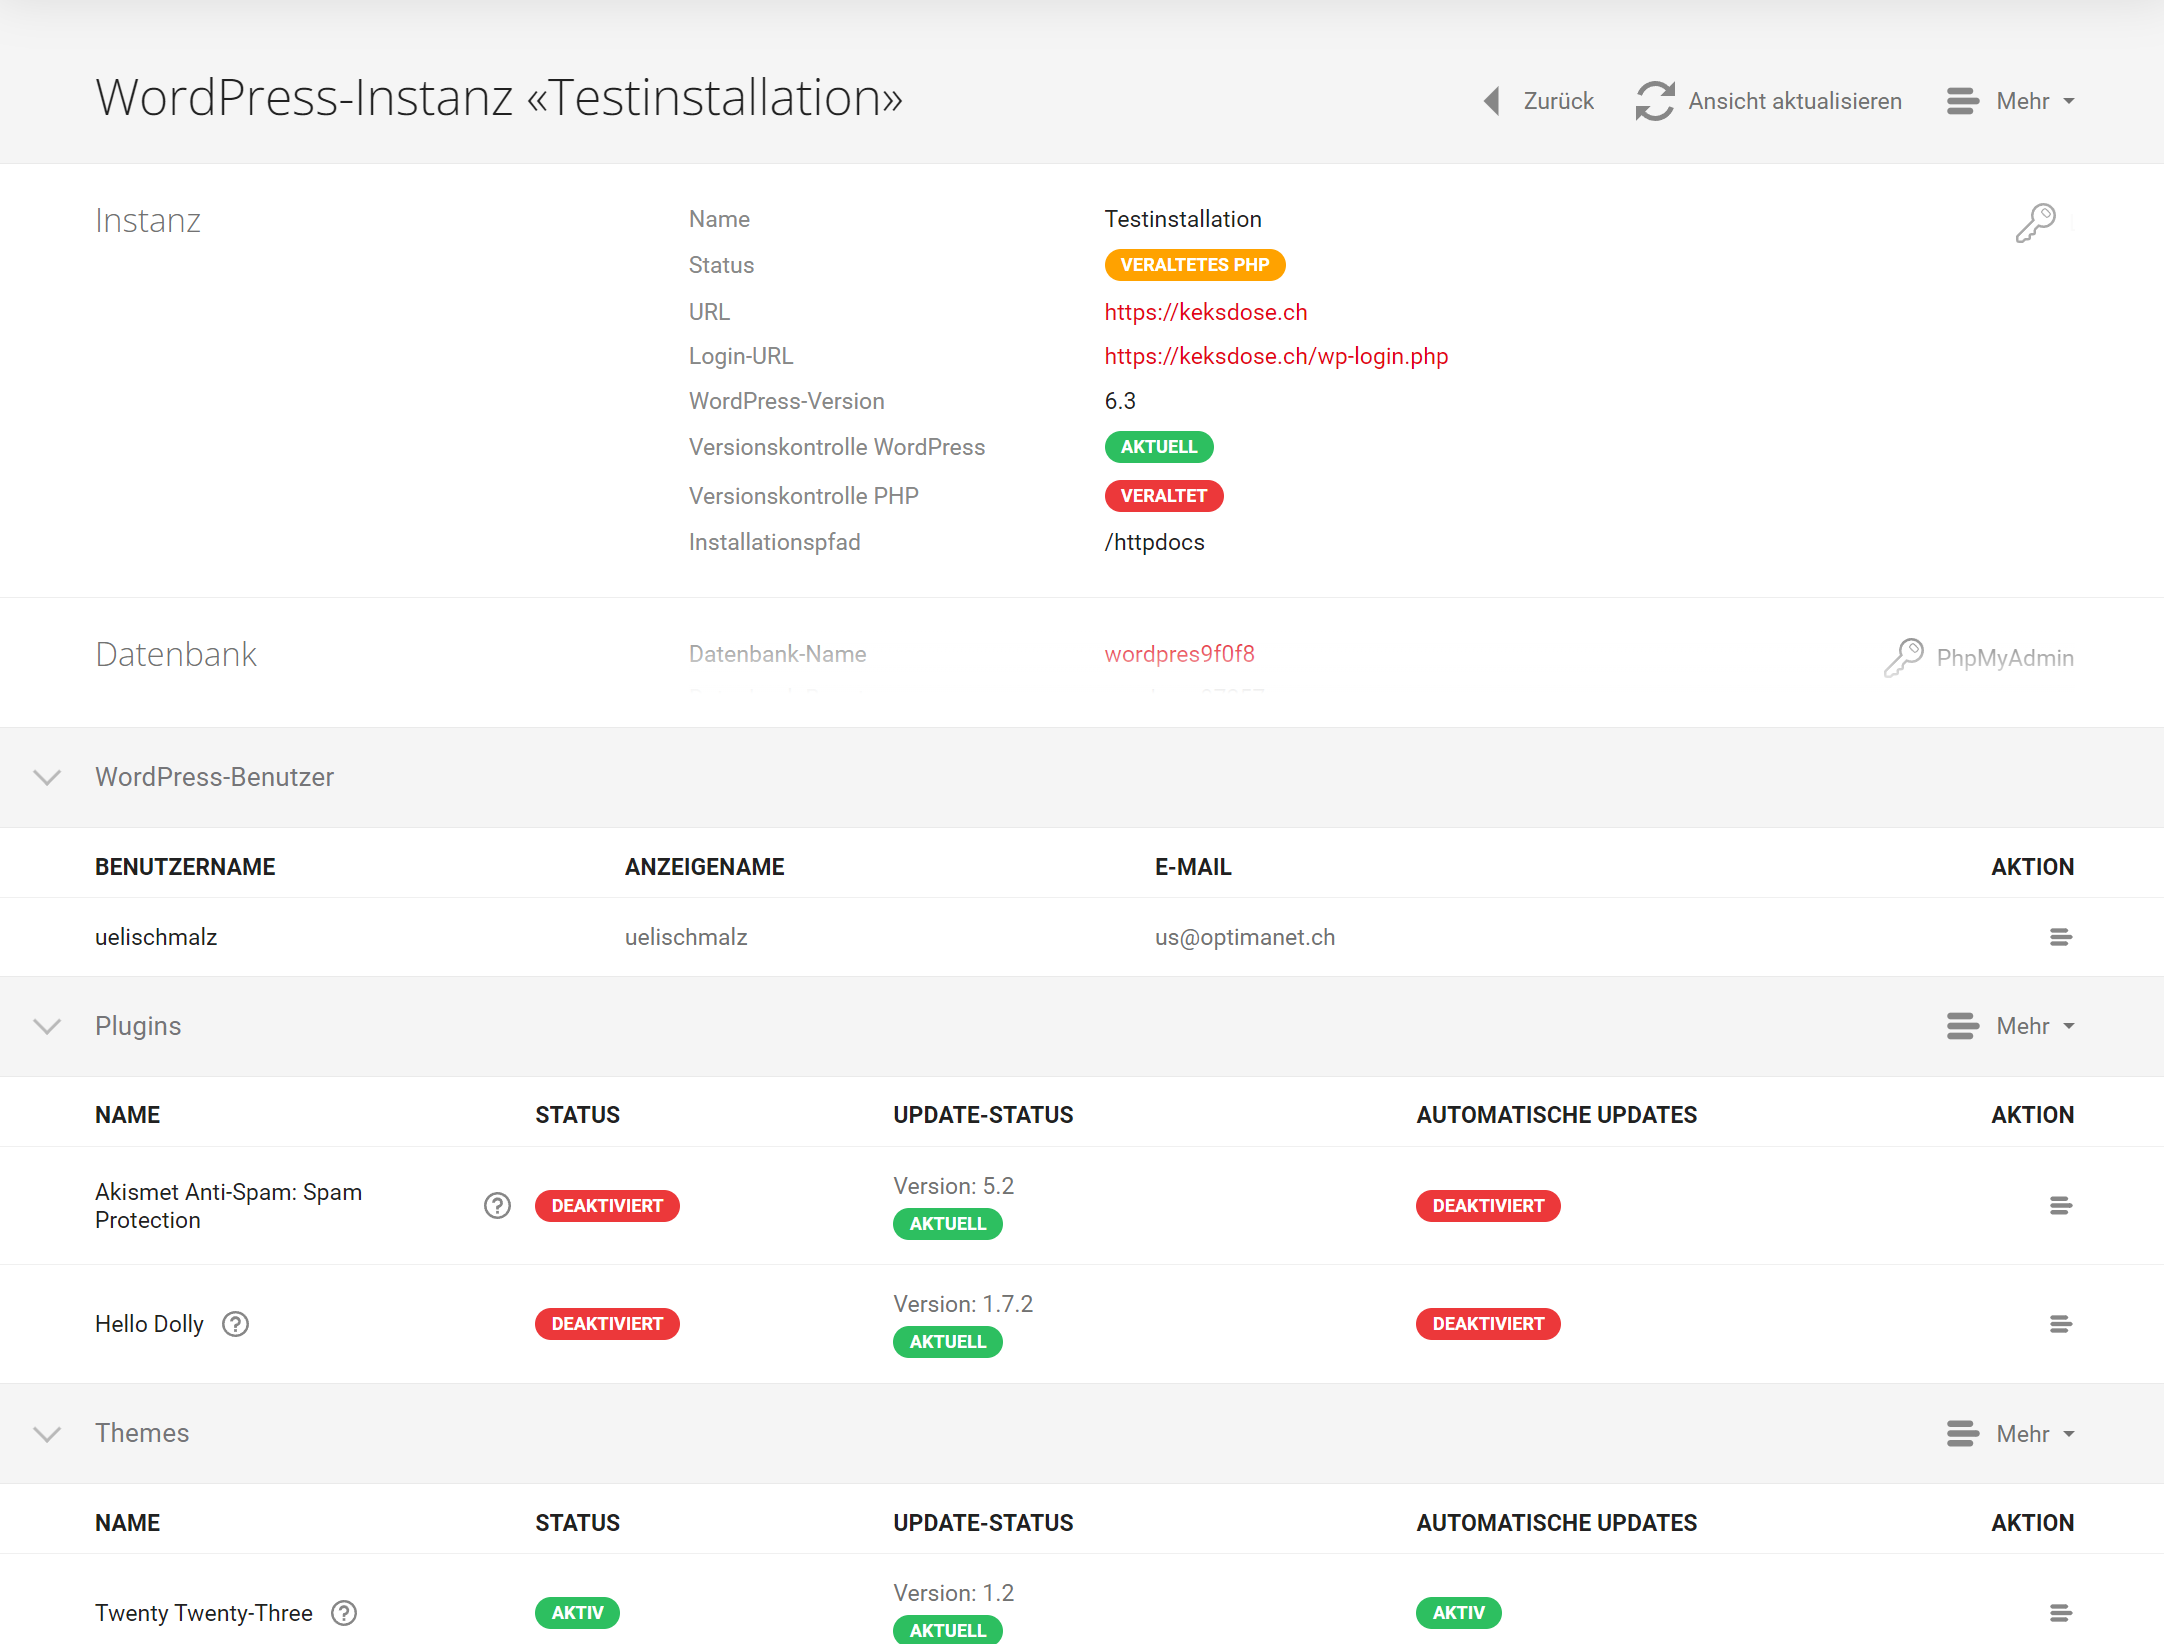This screenshot has width=2164, height=1644.
Task: Click the refresh icon for Ansicht aktualisieren
Action: coord(1655,101)
